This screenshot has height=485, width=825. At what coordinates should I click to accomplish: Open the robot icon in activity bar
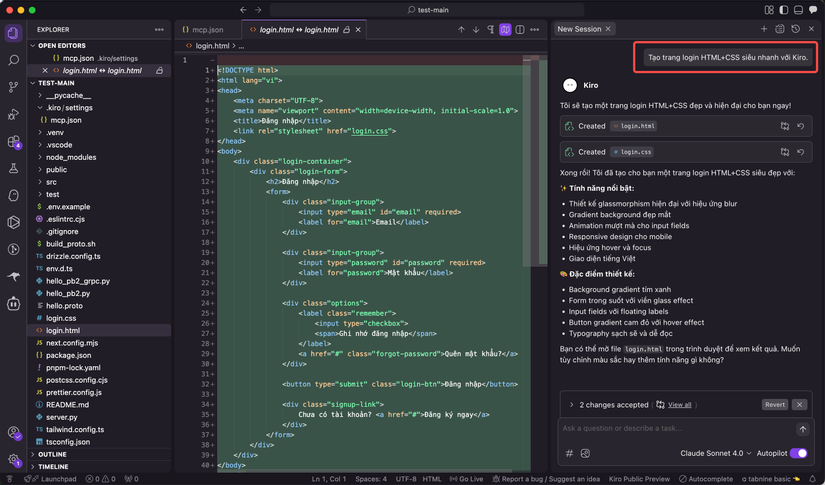13,304
